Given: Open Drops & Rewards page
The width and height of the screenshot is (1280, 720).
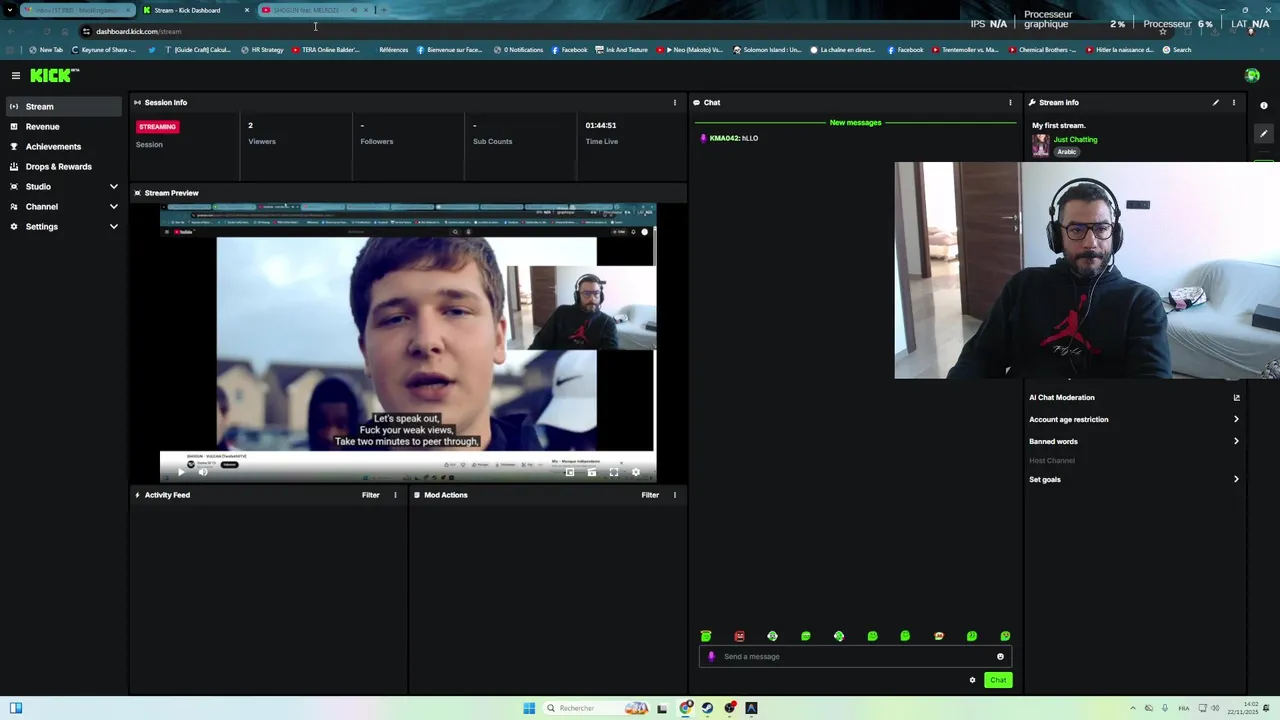Looking at the screenshot, I should pos(65,166).
